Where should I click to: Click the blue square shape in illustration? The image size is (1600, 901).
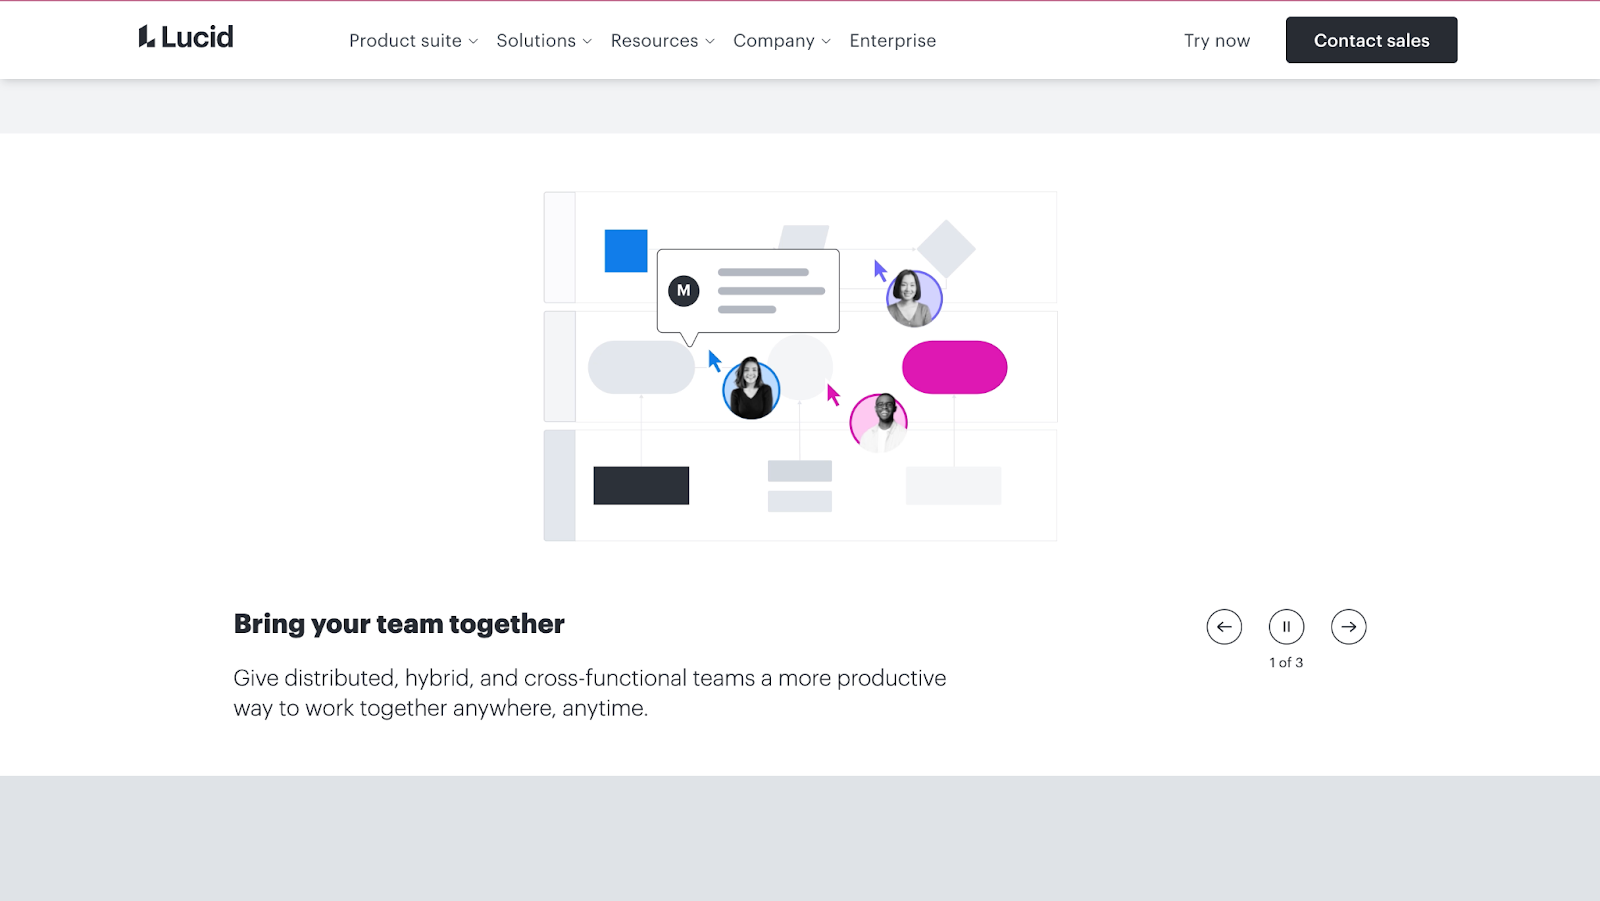pos(626,251)
